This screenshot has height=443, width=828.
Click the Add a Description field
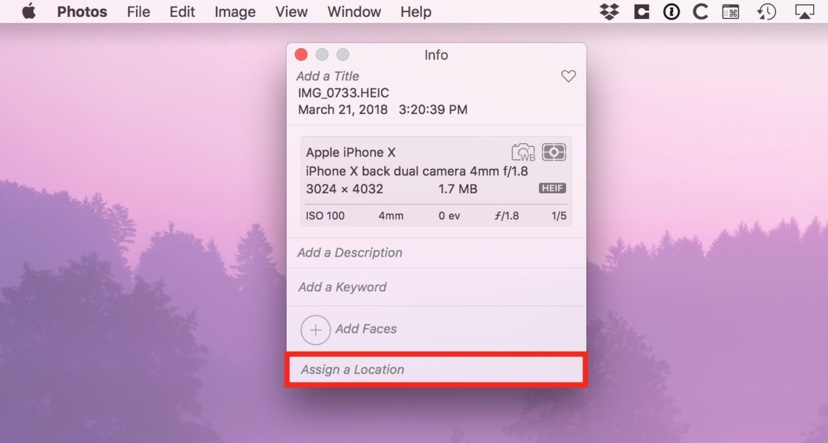tap(350, 253)
